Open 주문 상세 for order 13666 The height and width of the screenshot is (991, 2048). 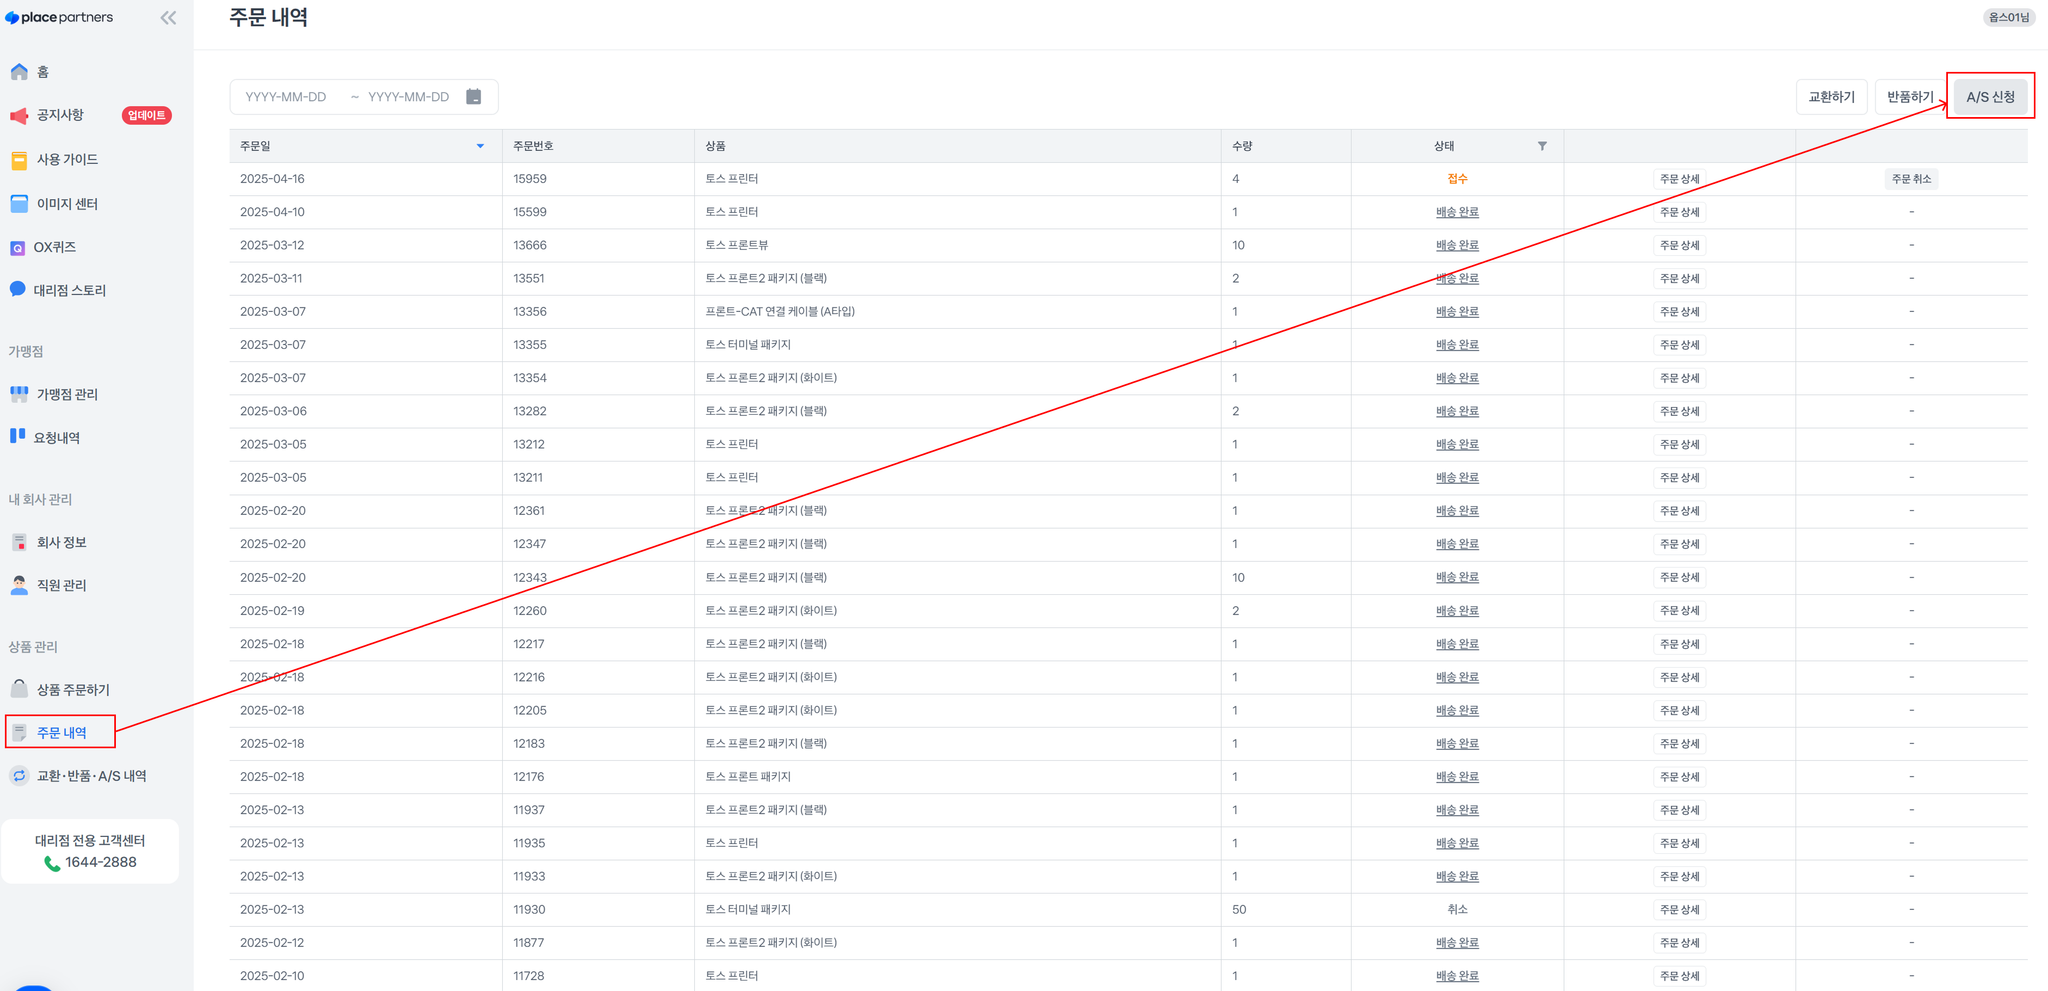[x=1679, y=245]
